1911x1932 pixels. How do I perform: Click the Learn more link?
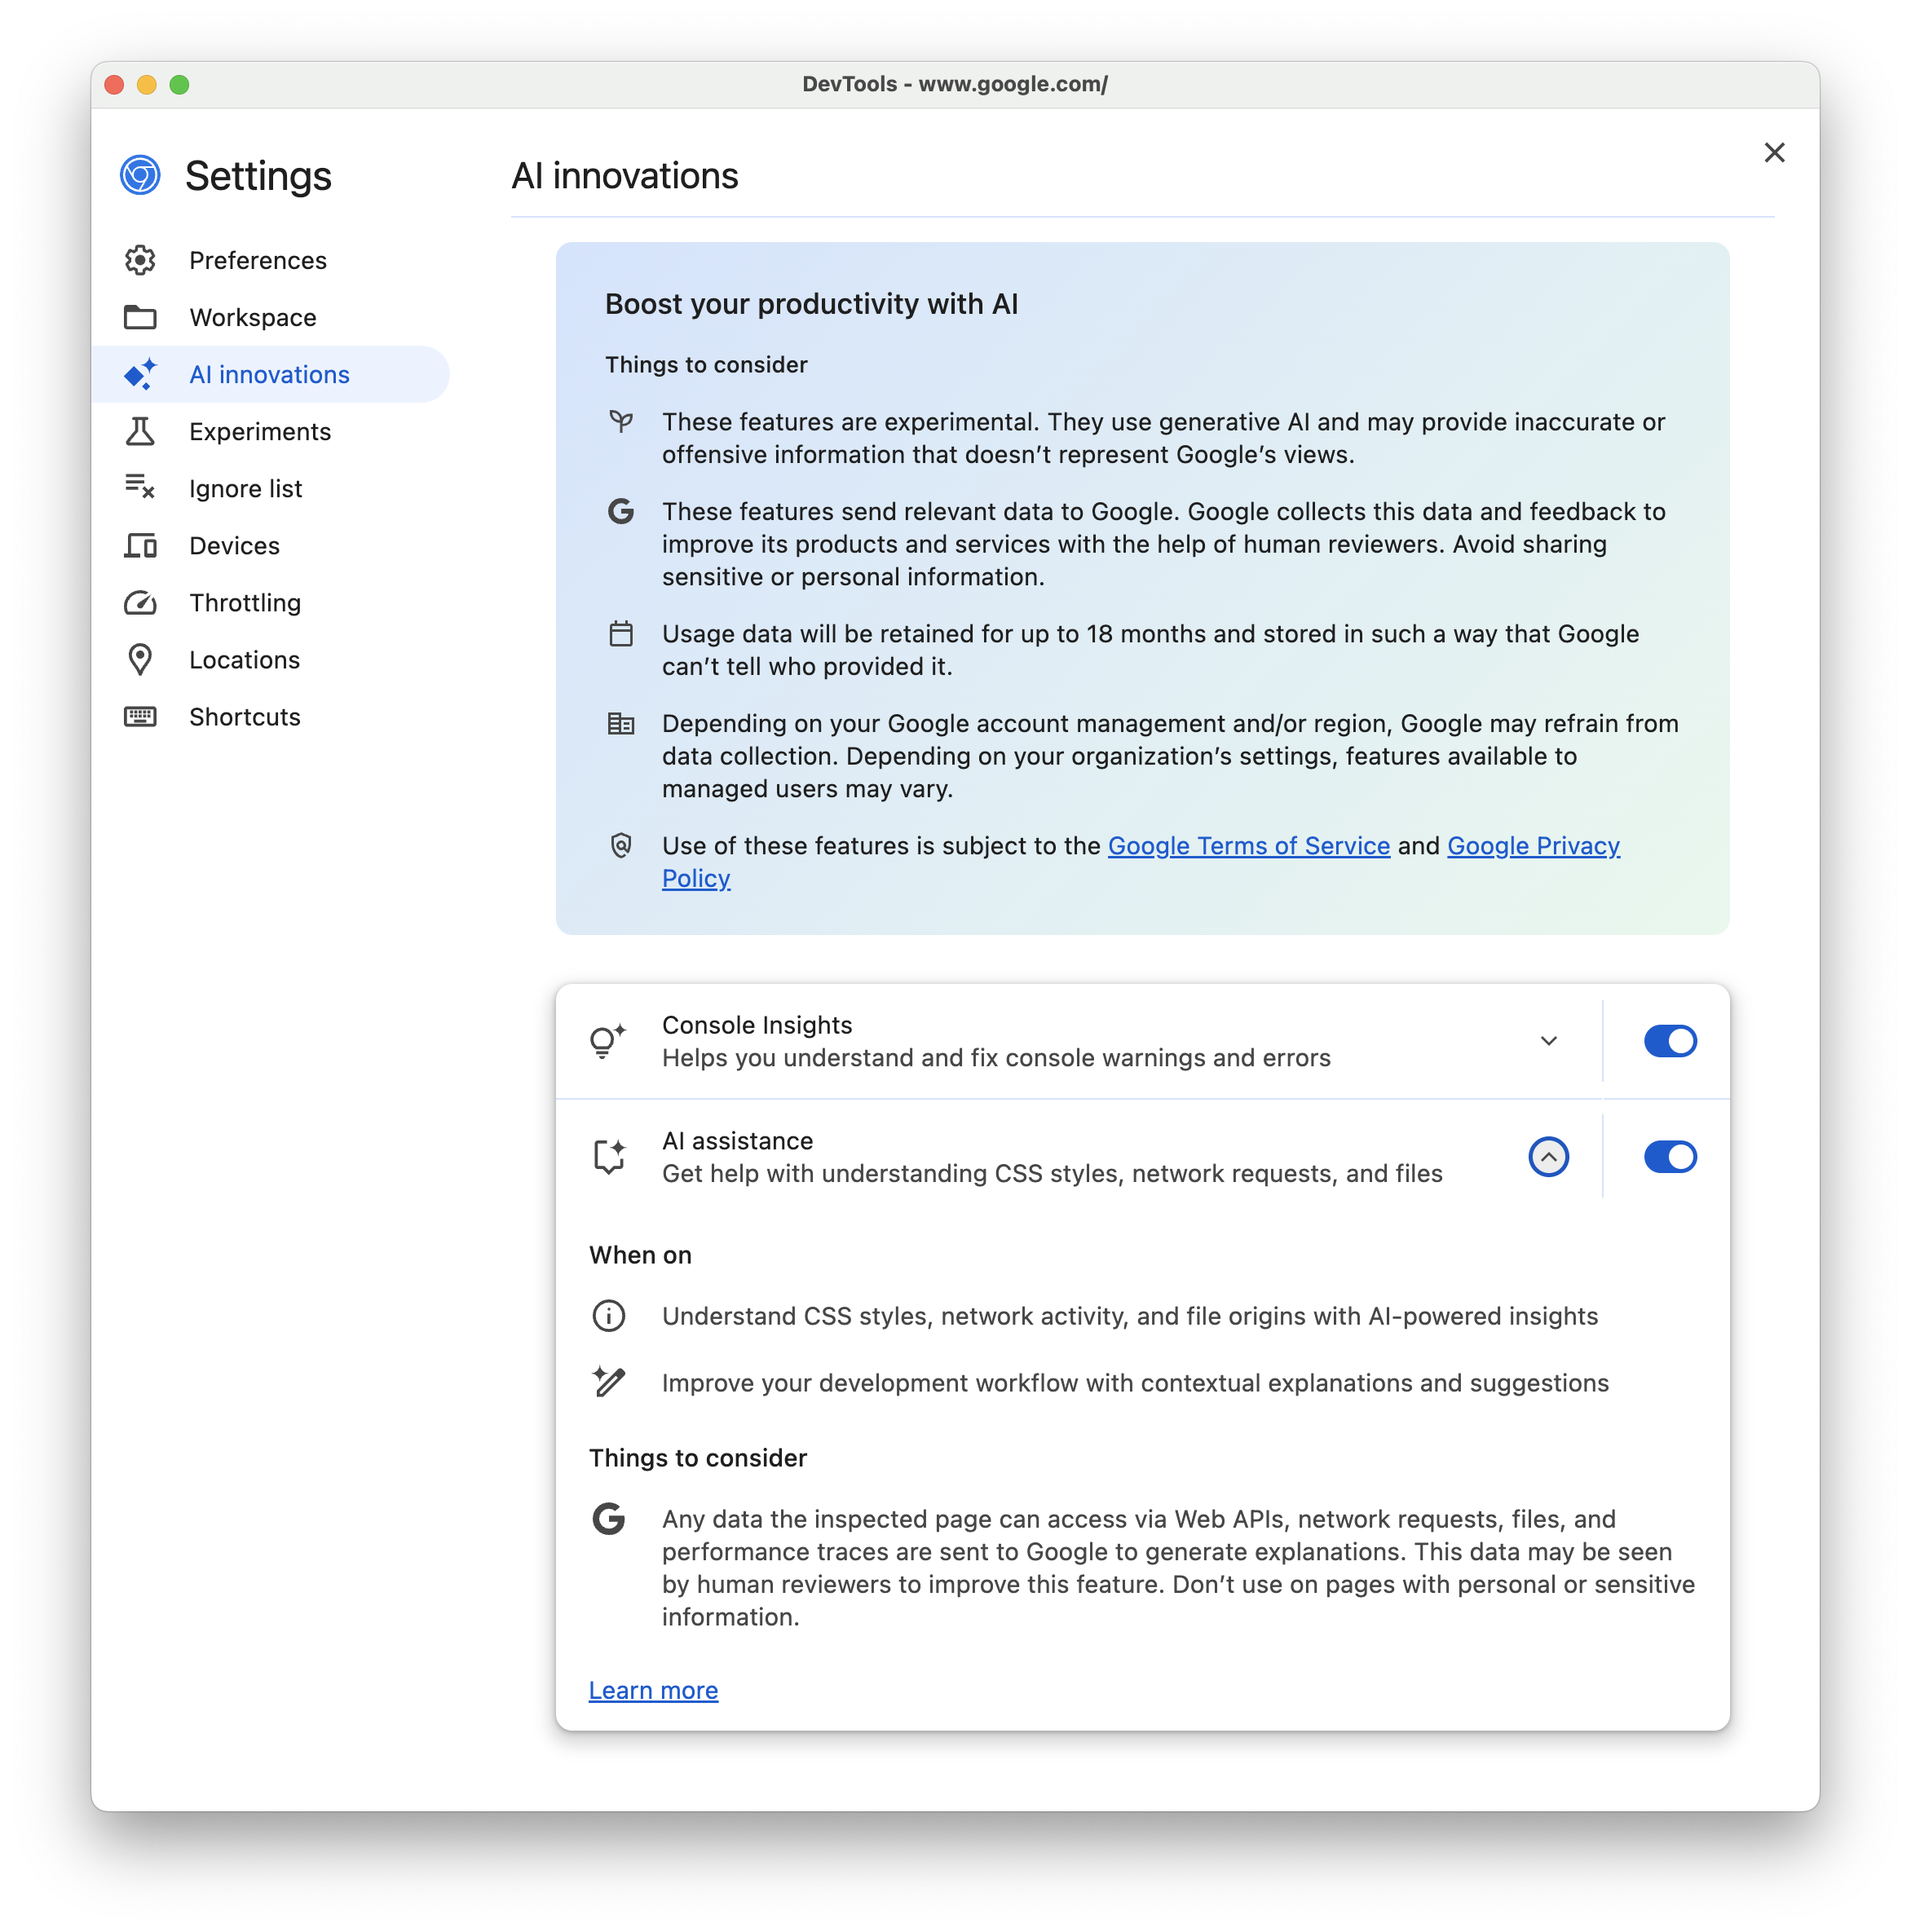click(653, 1691)
